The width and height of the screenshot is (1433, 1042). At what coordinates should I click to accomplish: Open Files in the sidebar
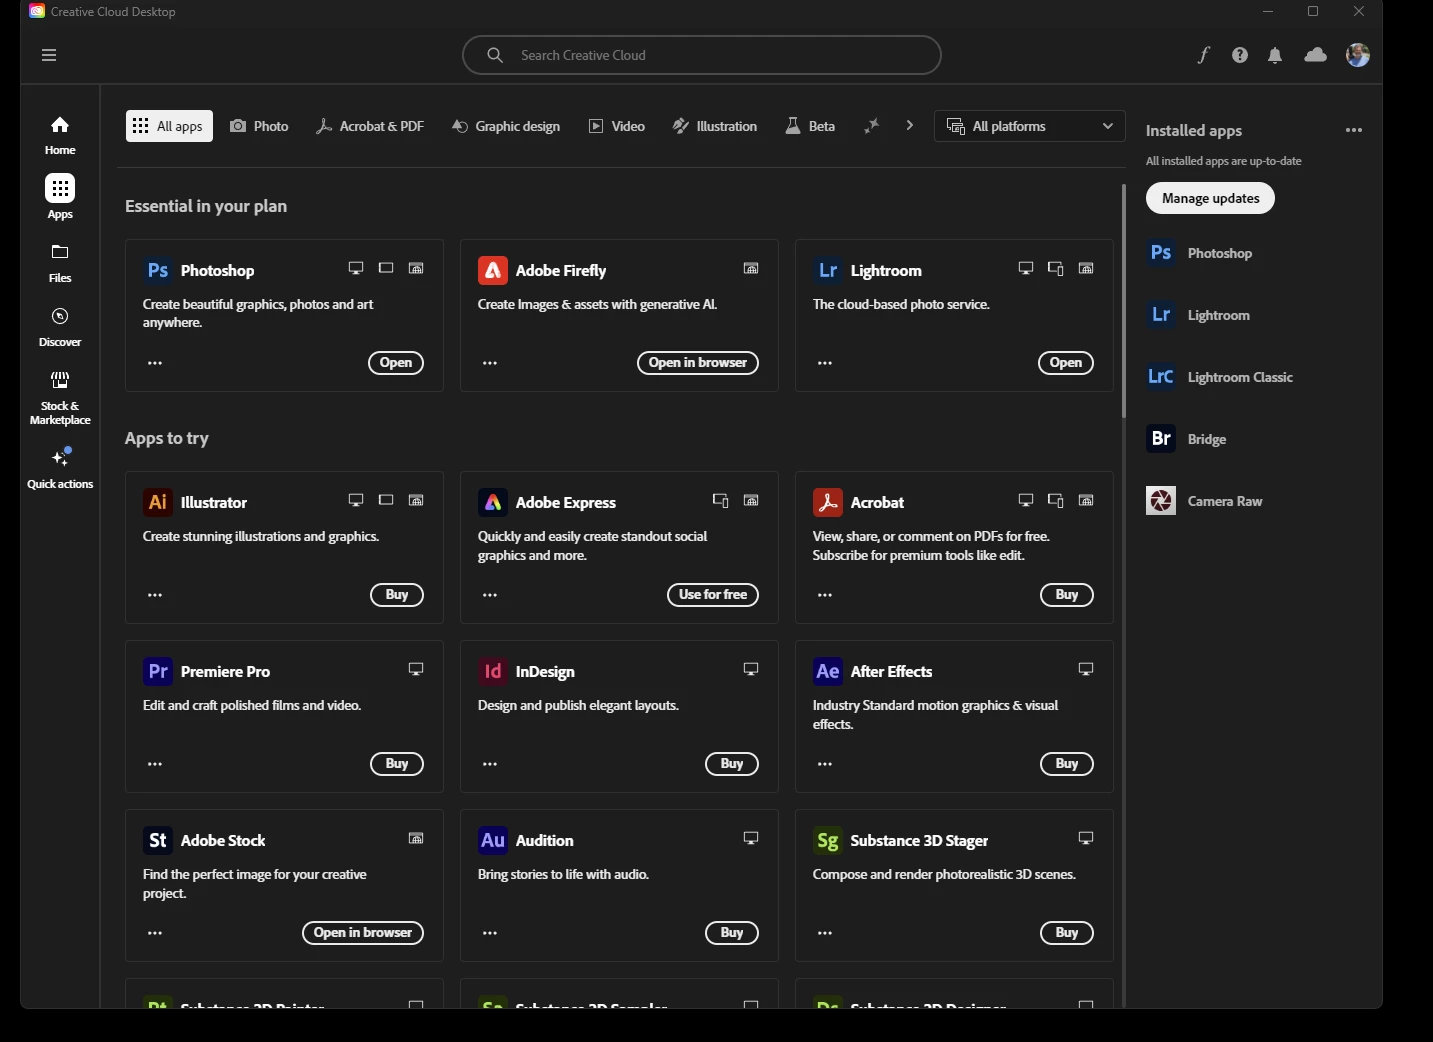pyautogui.click(x=60, y=262)
